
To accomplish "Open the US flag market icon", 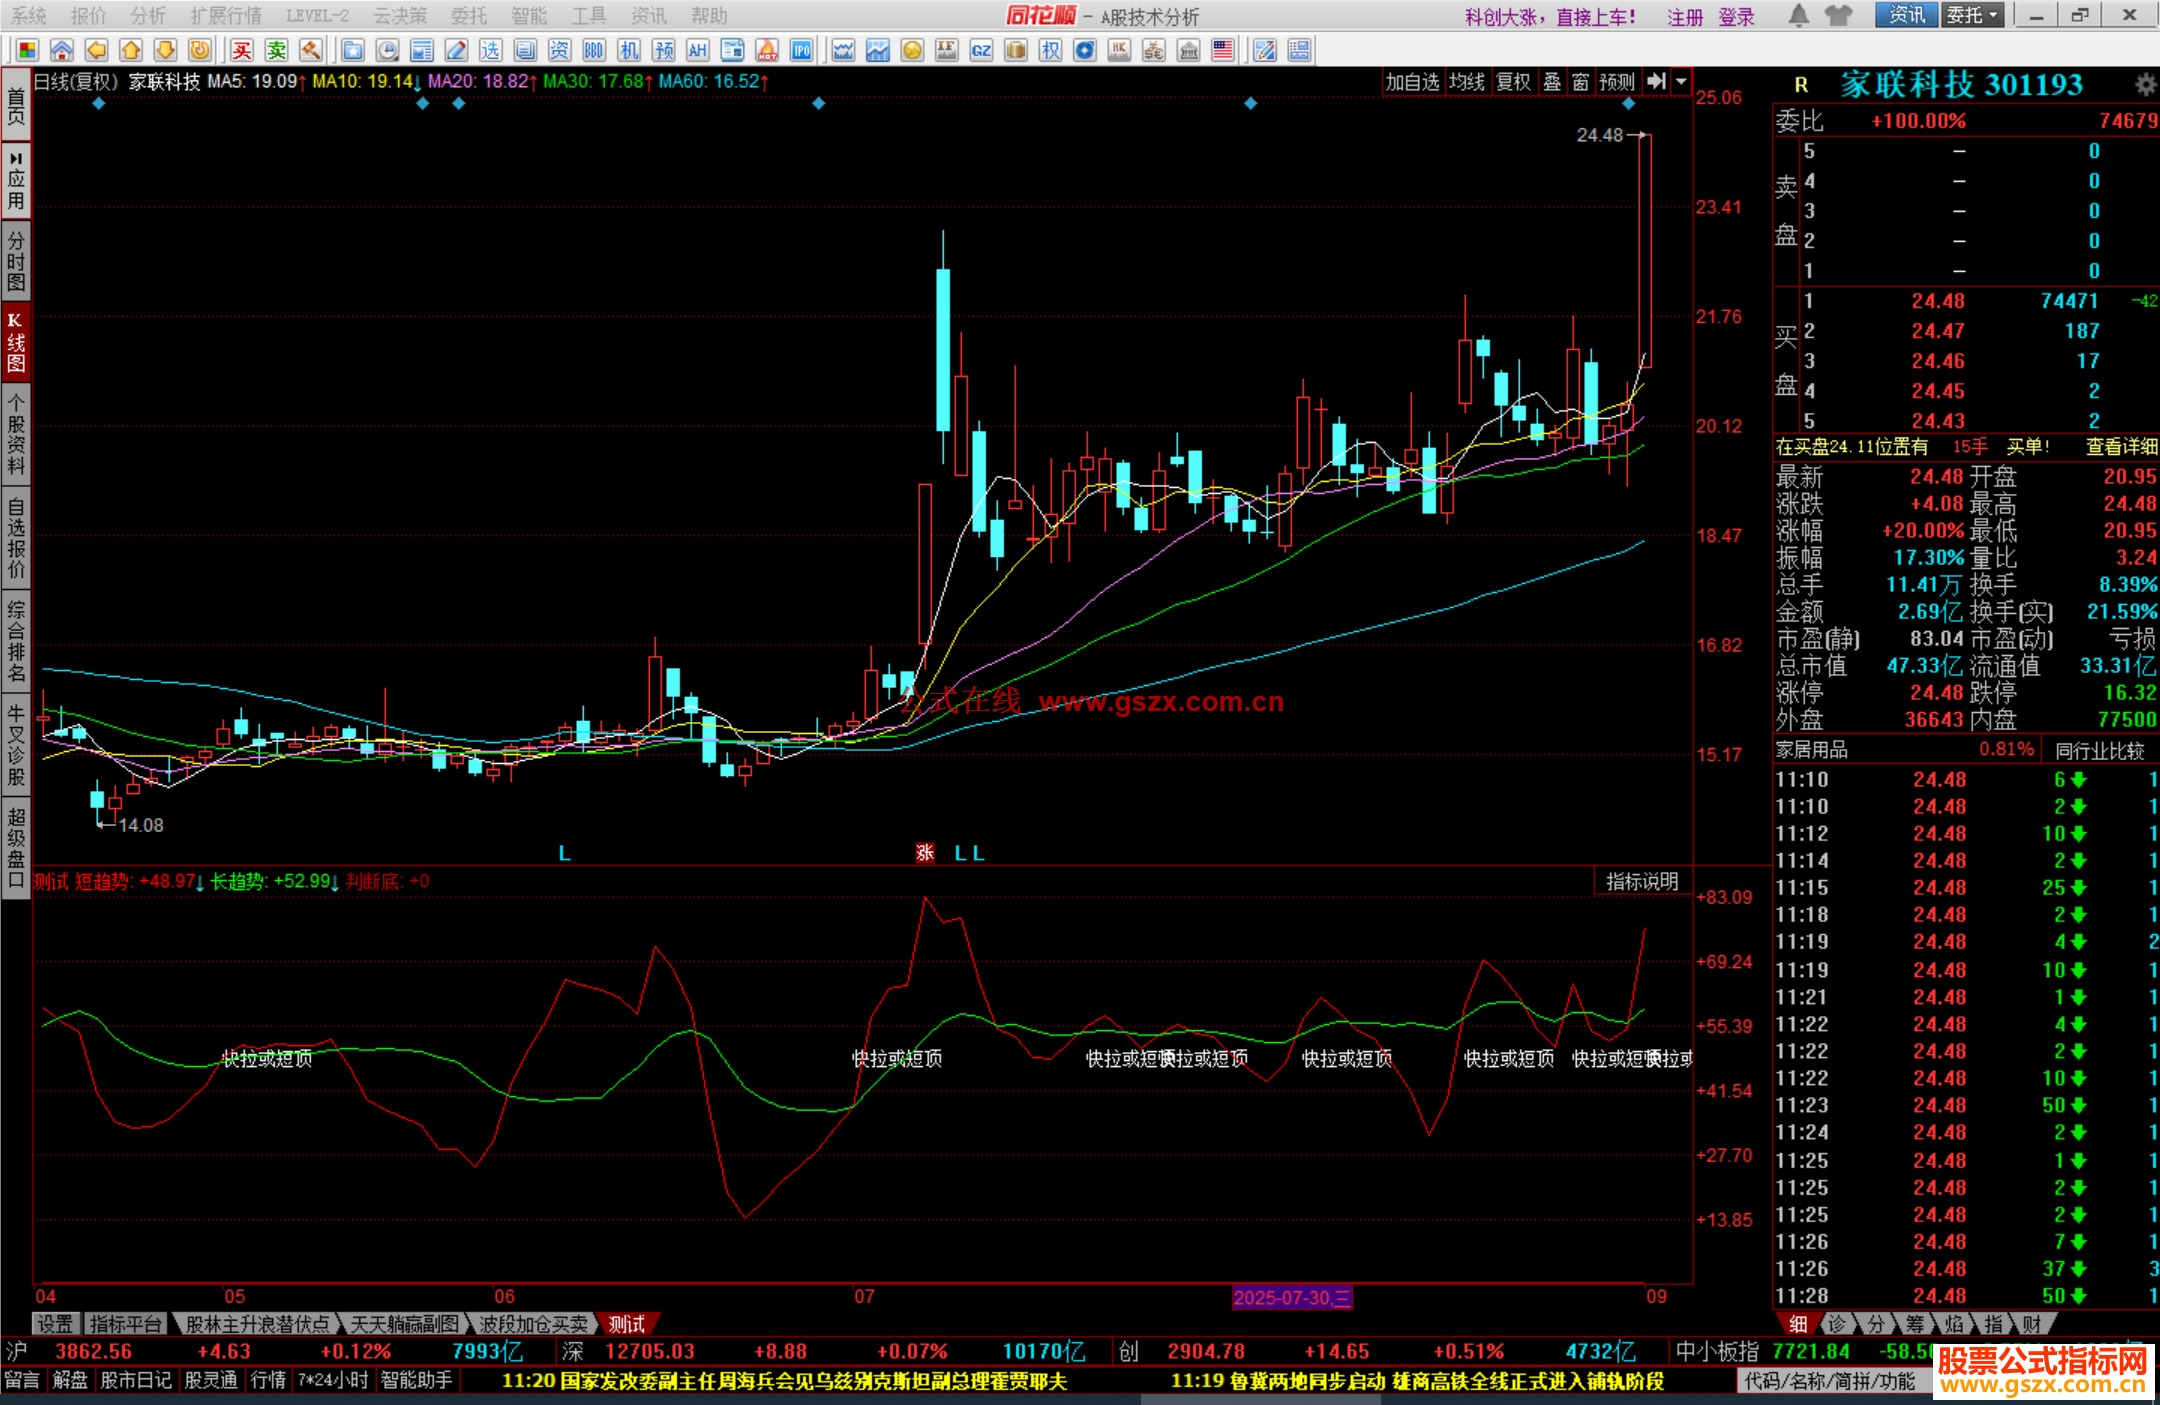I will [x=1222, y=50].
